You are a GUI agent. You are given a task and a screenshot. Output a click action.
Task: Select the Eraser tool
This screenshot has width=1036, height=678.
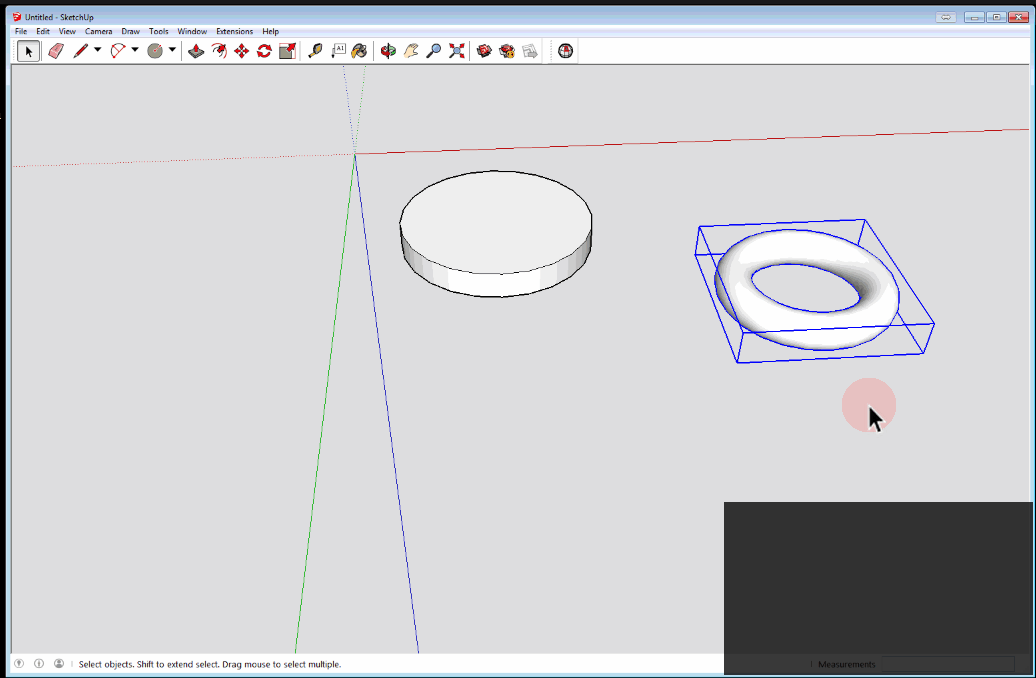[55, 51]
